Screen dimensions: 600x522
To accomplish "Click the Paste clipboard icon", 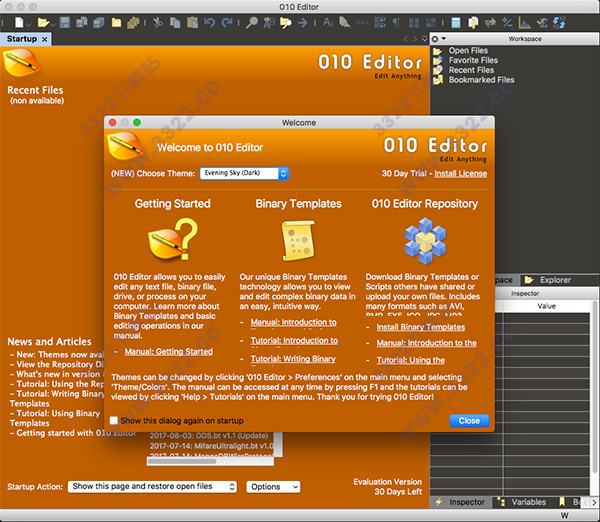I will coord(192,23).
